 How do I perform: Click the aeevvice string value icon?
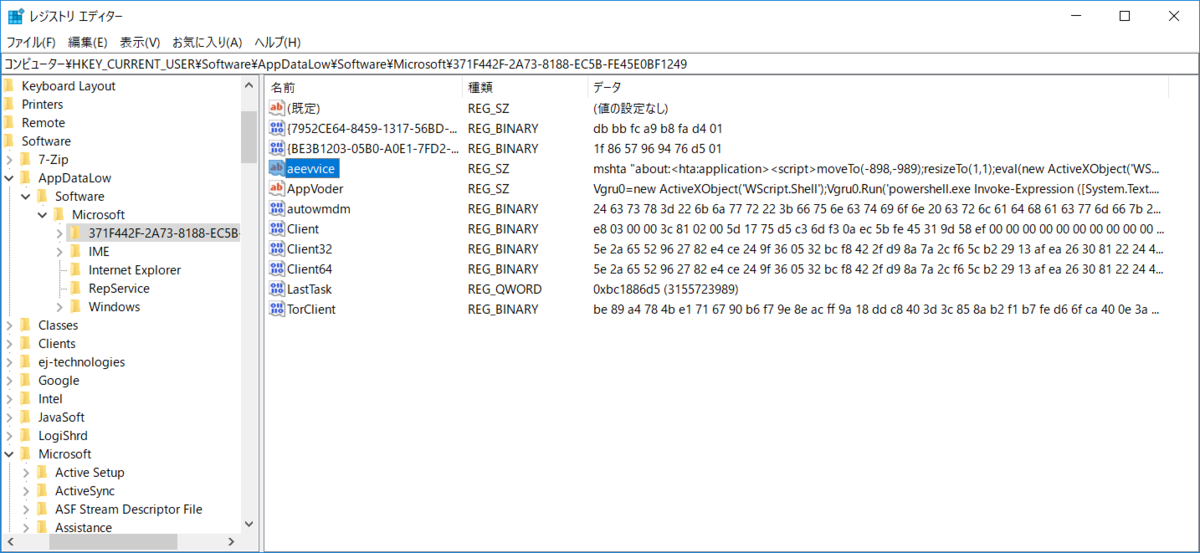tap(277, 168)
